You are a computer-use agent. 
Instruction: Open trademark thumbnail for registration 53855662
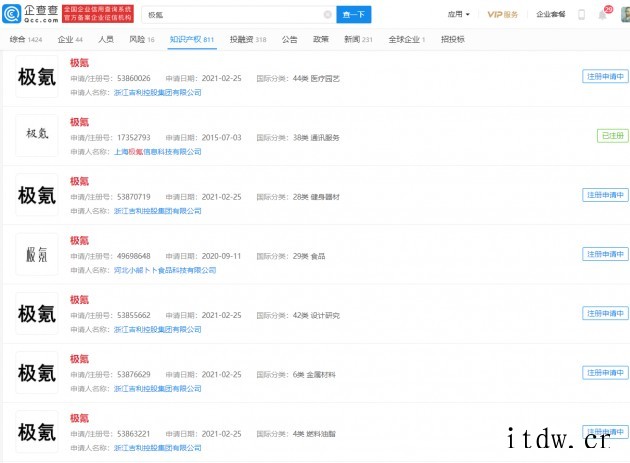[x=37, y=313]
